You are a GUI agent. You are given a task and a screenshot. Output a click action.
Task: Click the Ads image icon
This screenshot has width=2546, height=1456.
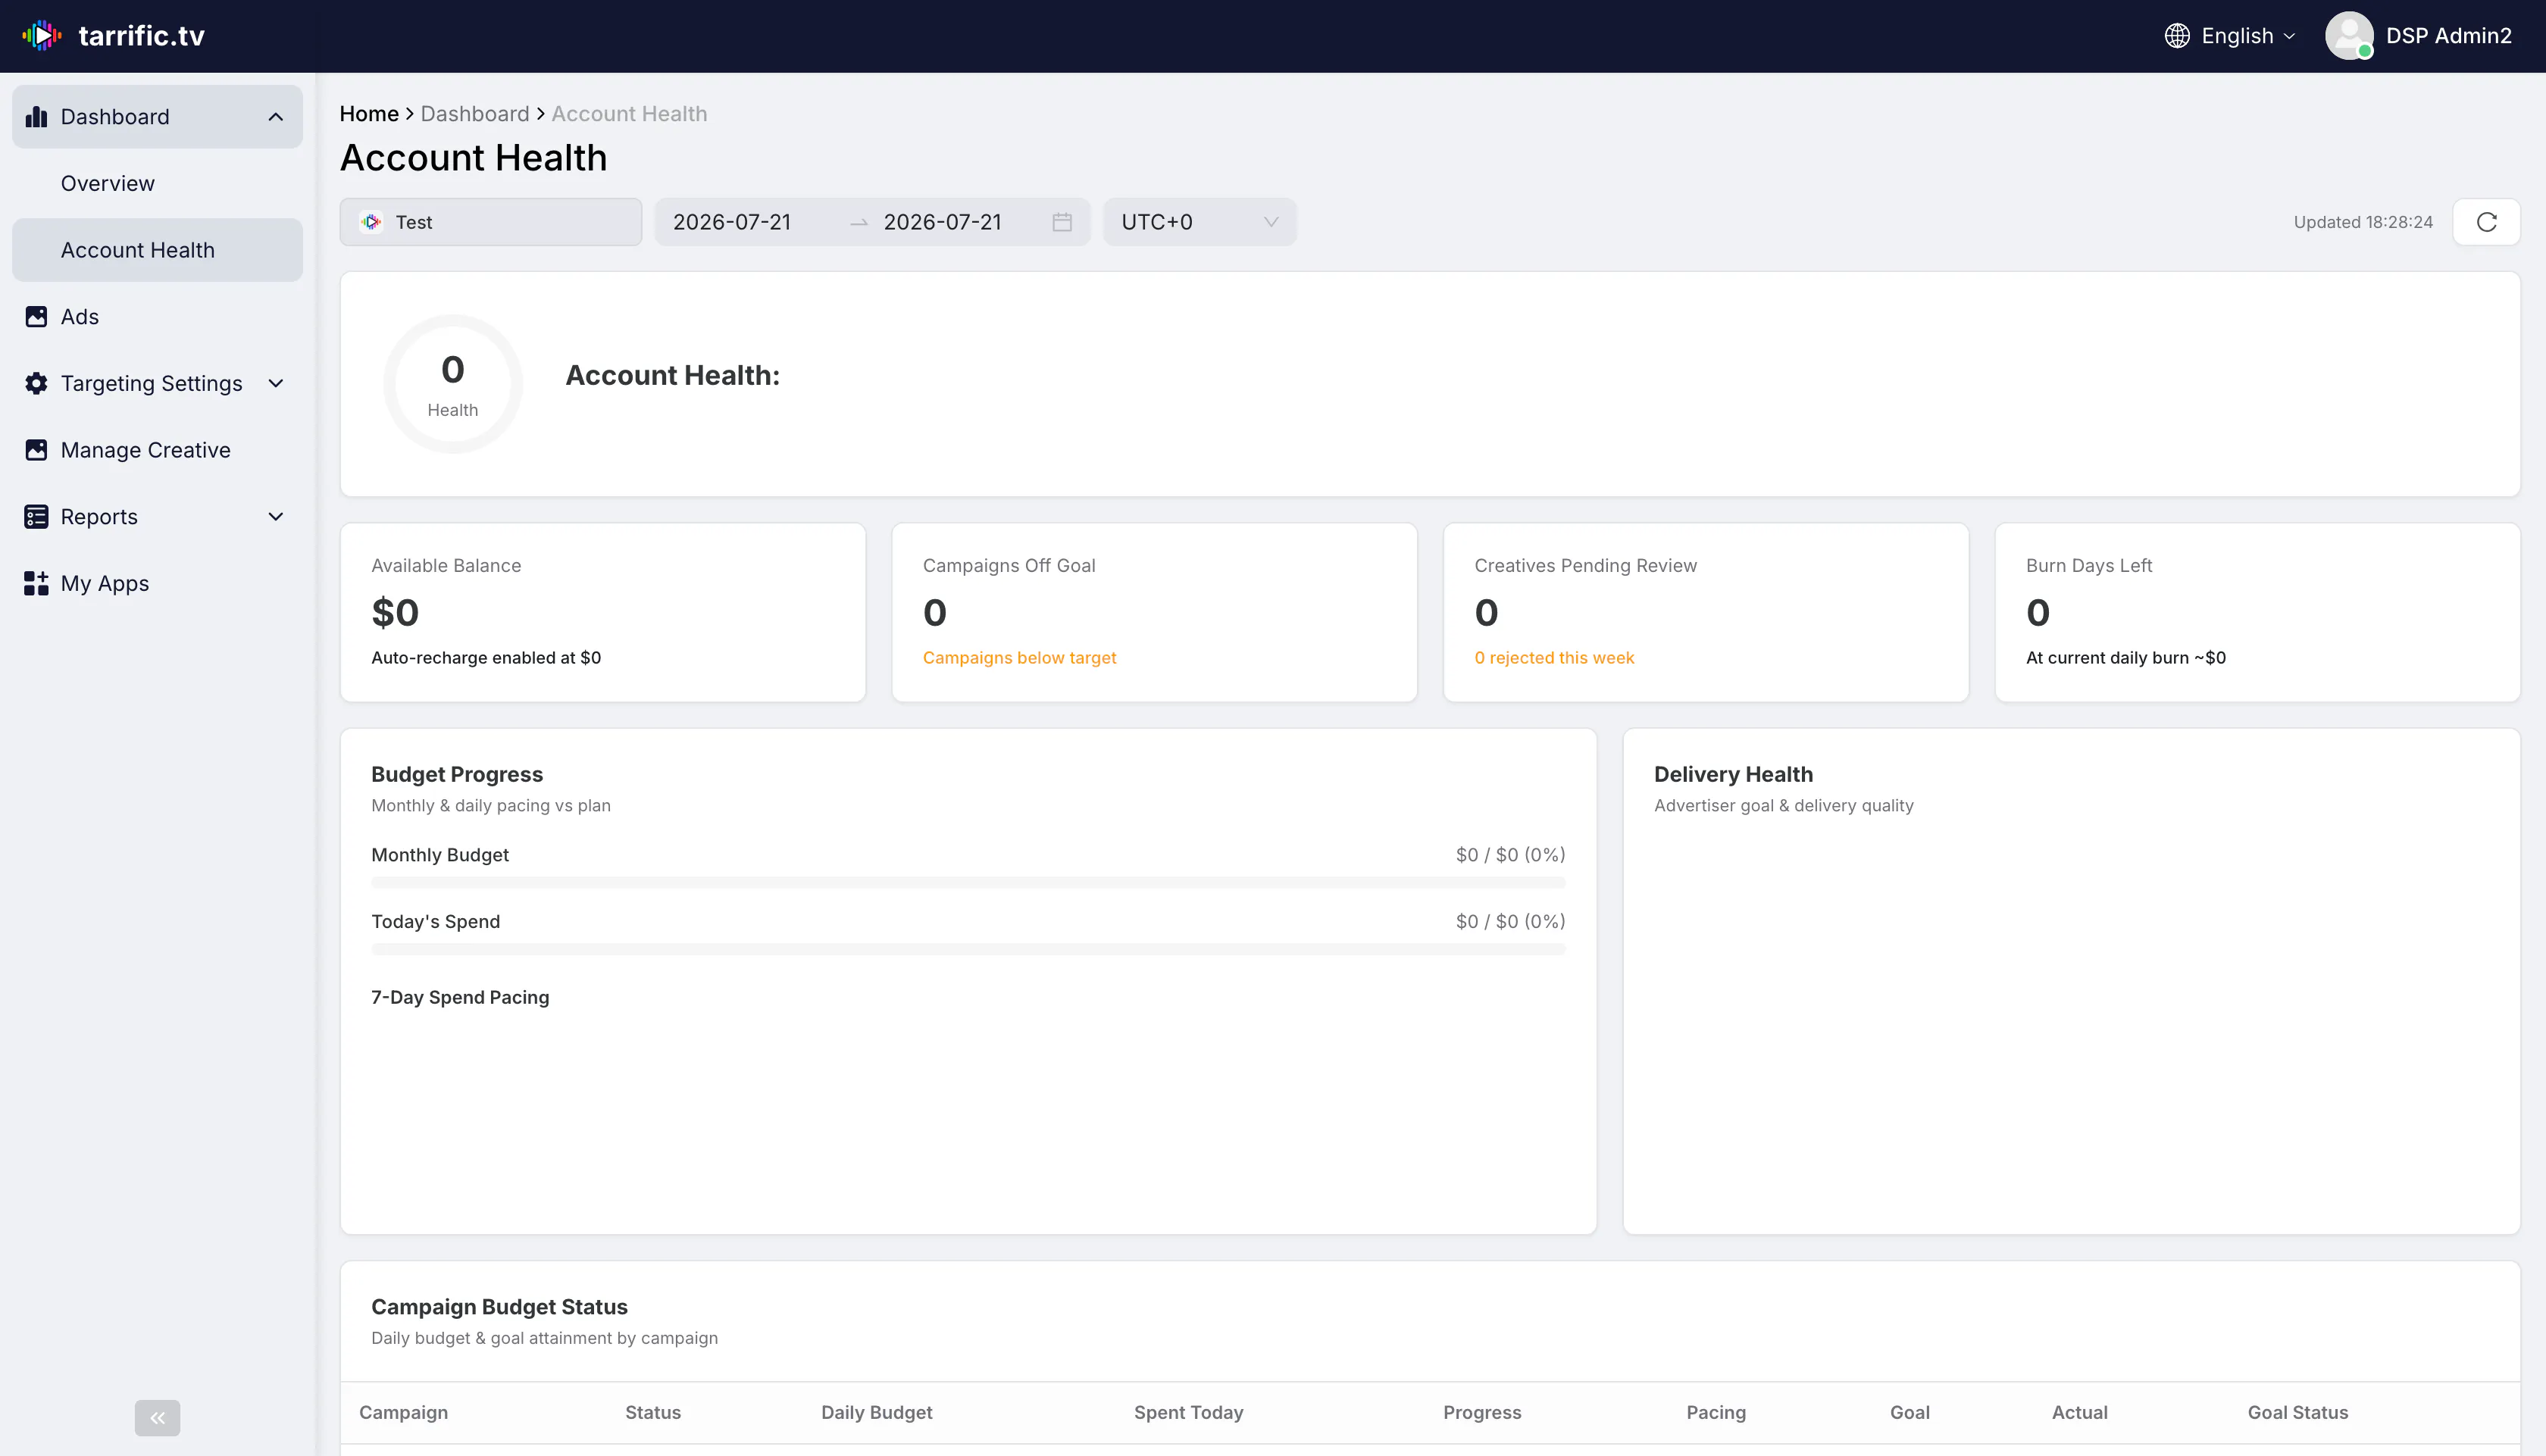pos(36,317)
